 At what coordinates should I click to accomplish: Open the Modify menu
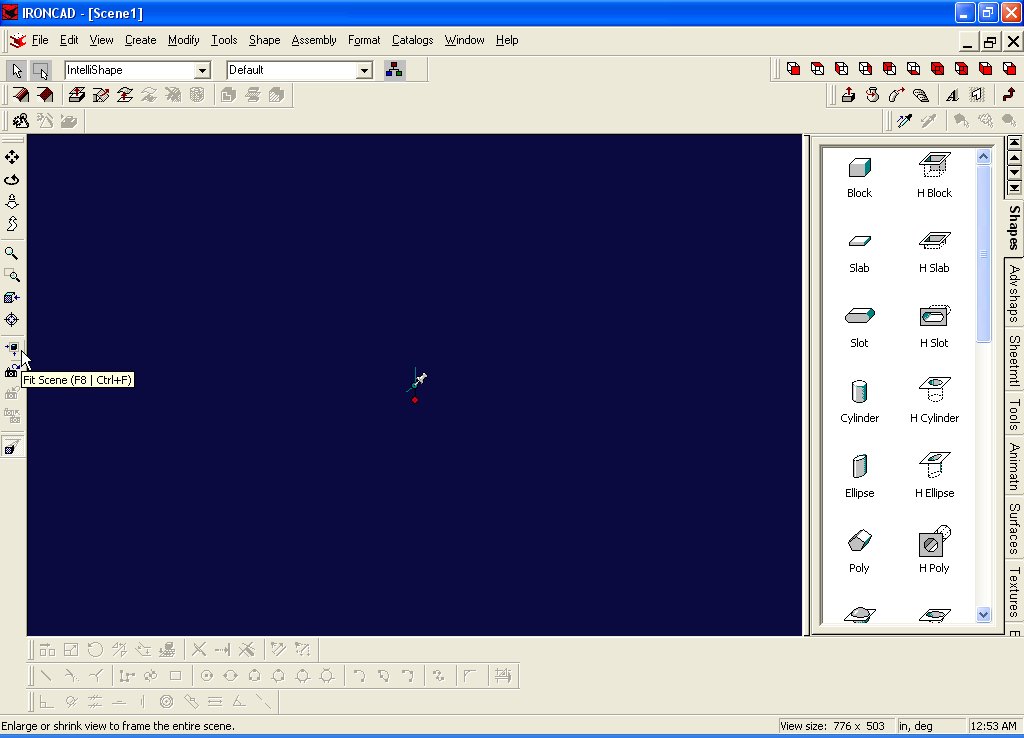(184, 40)
